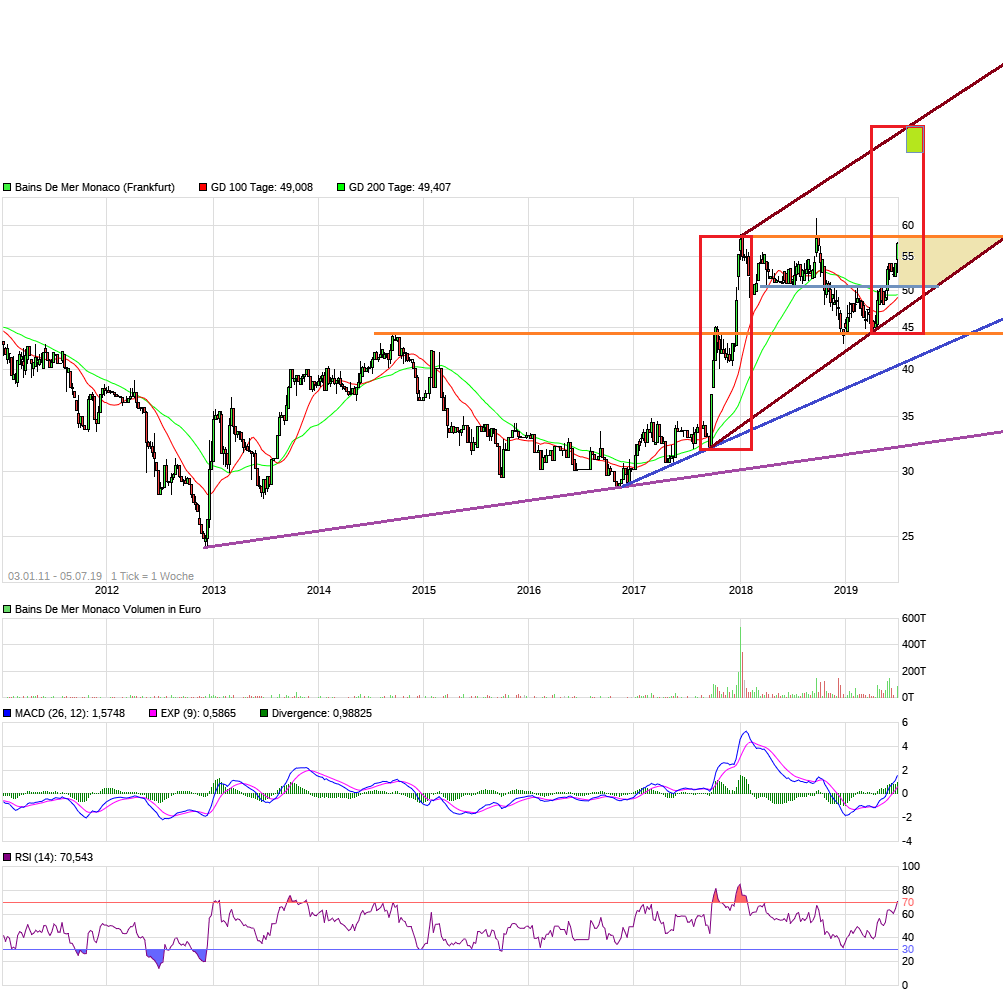Click the volume axis label 200T

coord(913,672)
